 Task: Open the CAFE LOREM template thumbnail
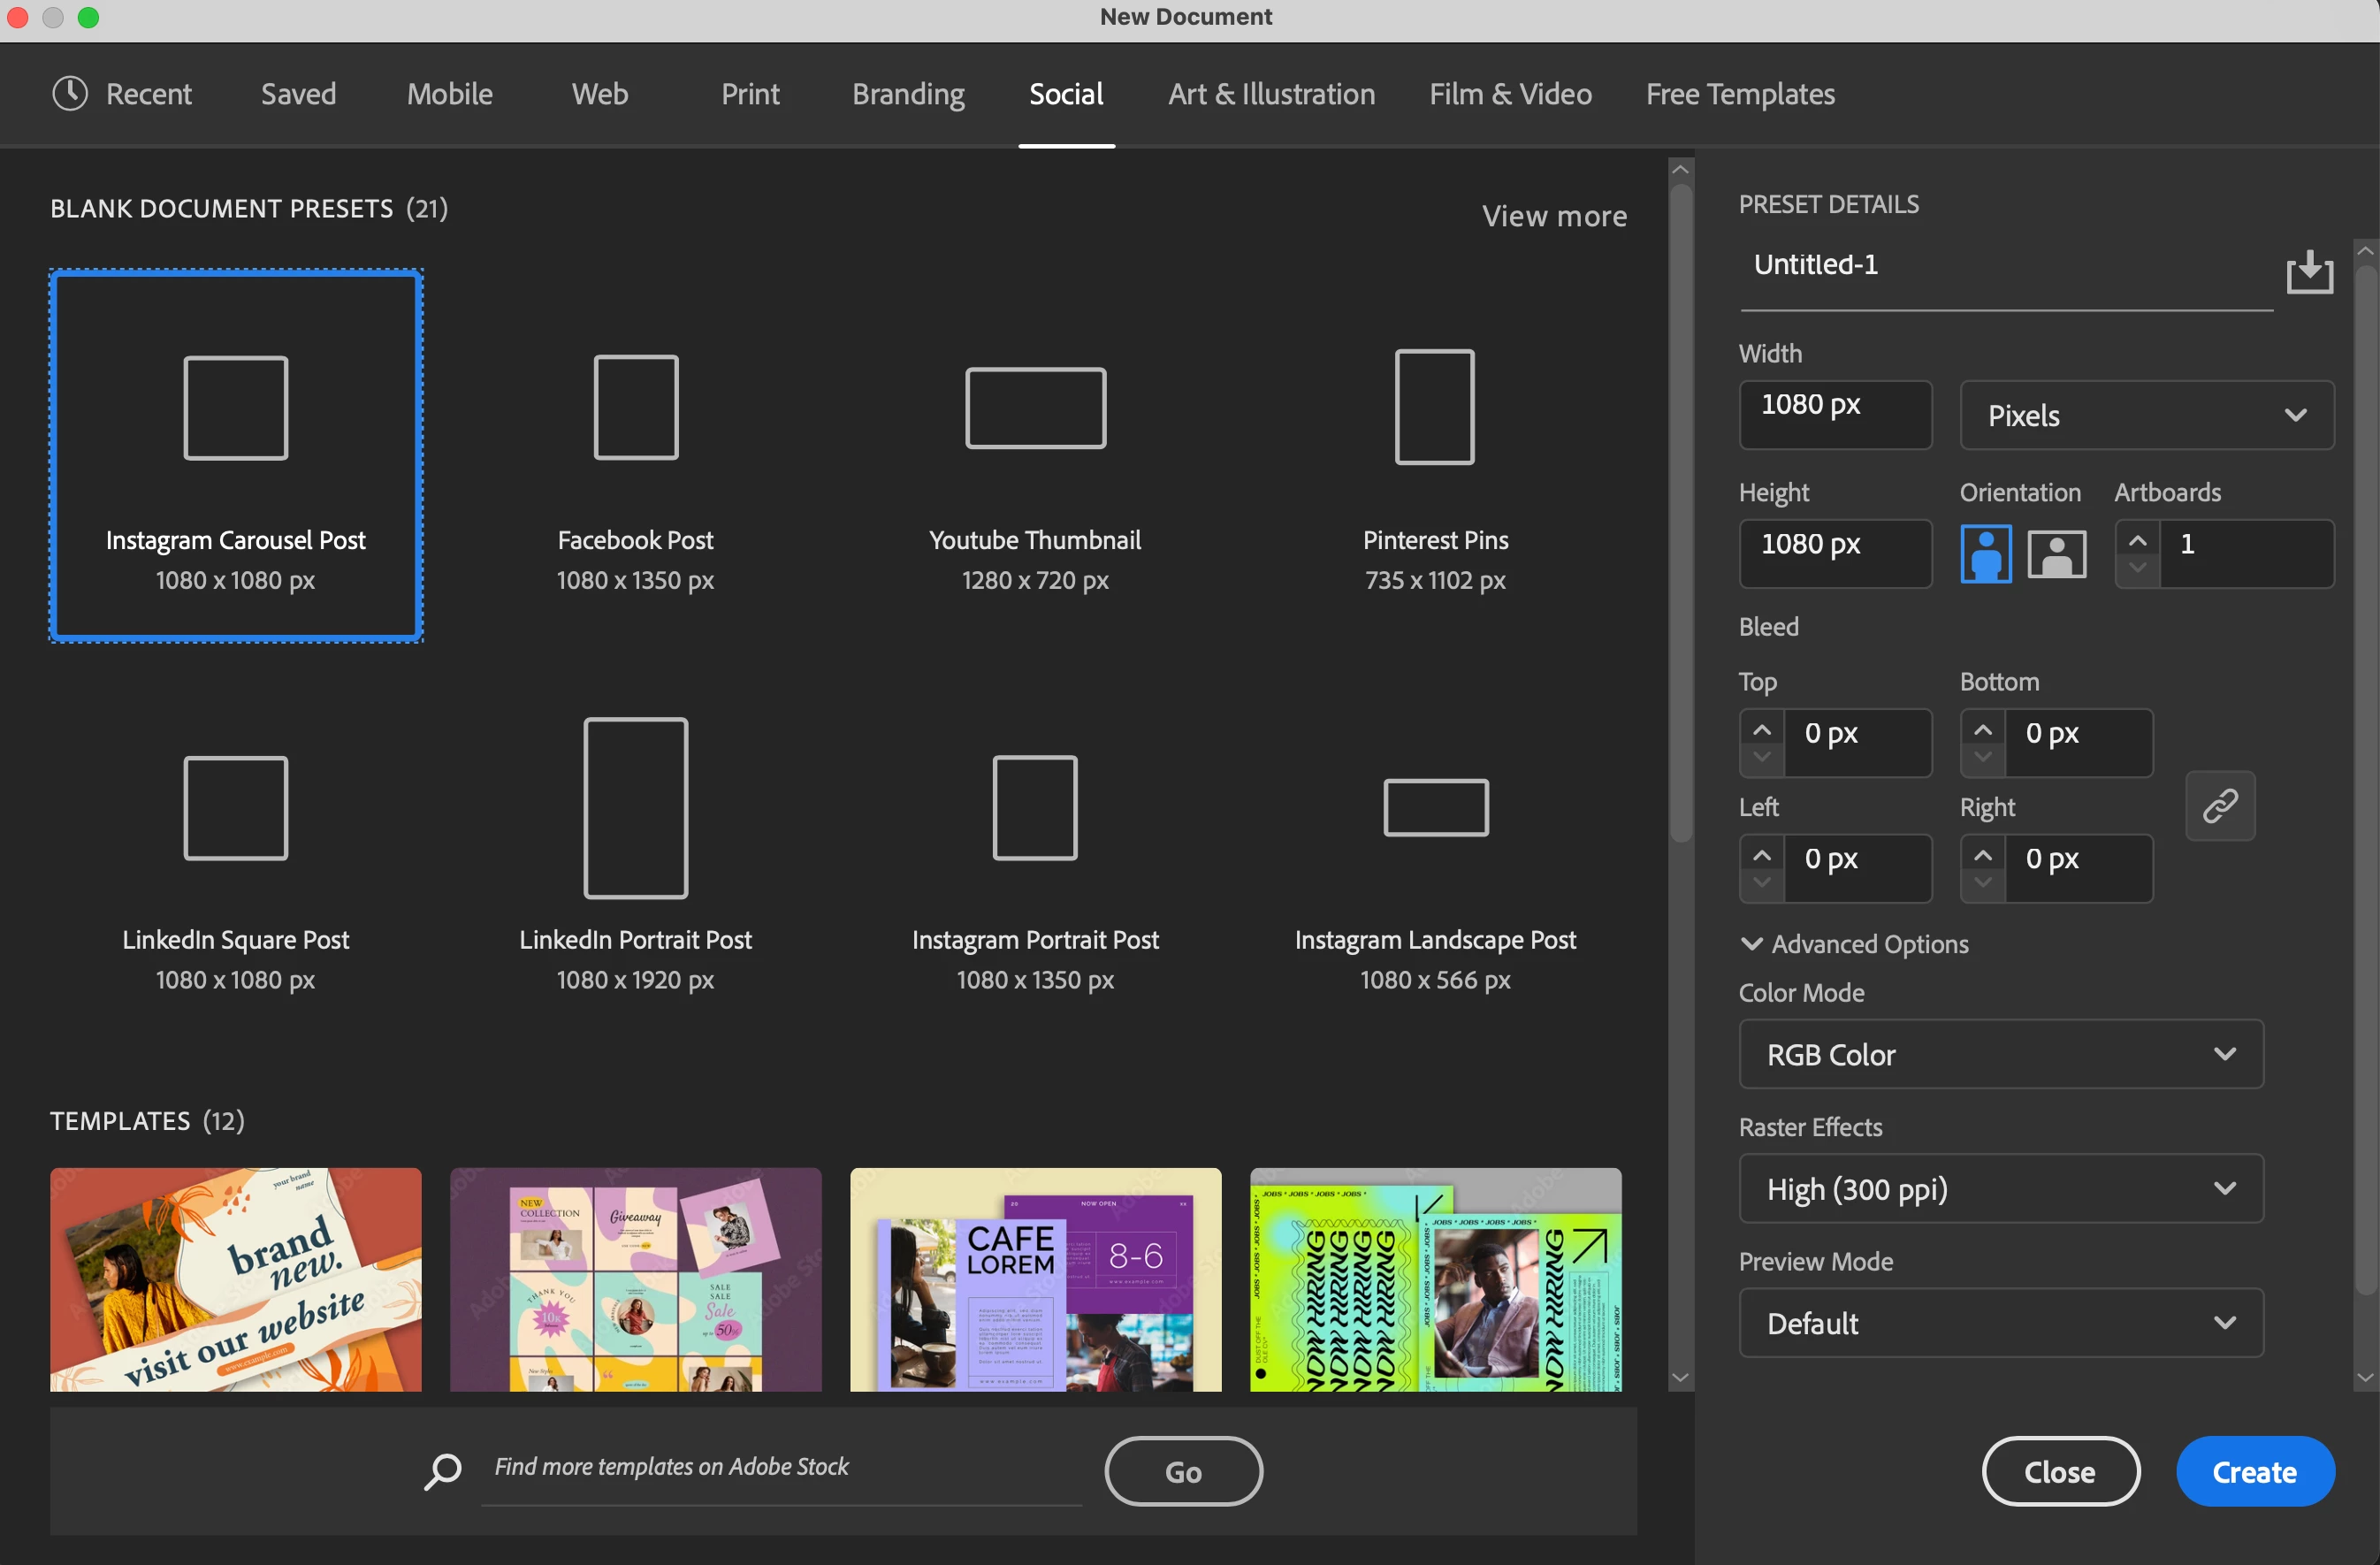pos(1035,1279)
